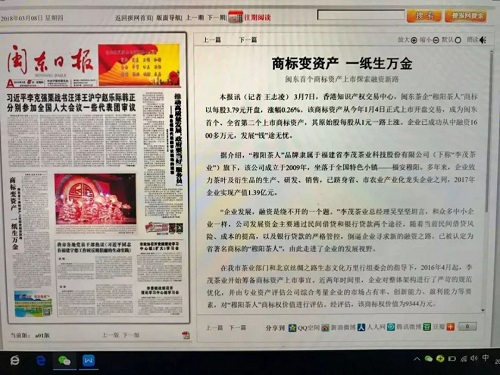The width and height of the screenshot is (500, 375).
Task: Click subtitle 闽东首个商标资产上市探索融资新路
Action: pyautogui.click(x=342, y=79)
